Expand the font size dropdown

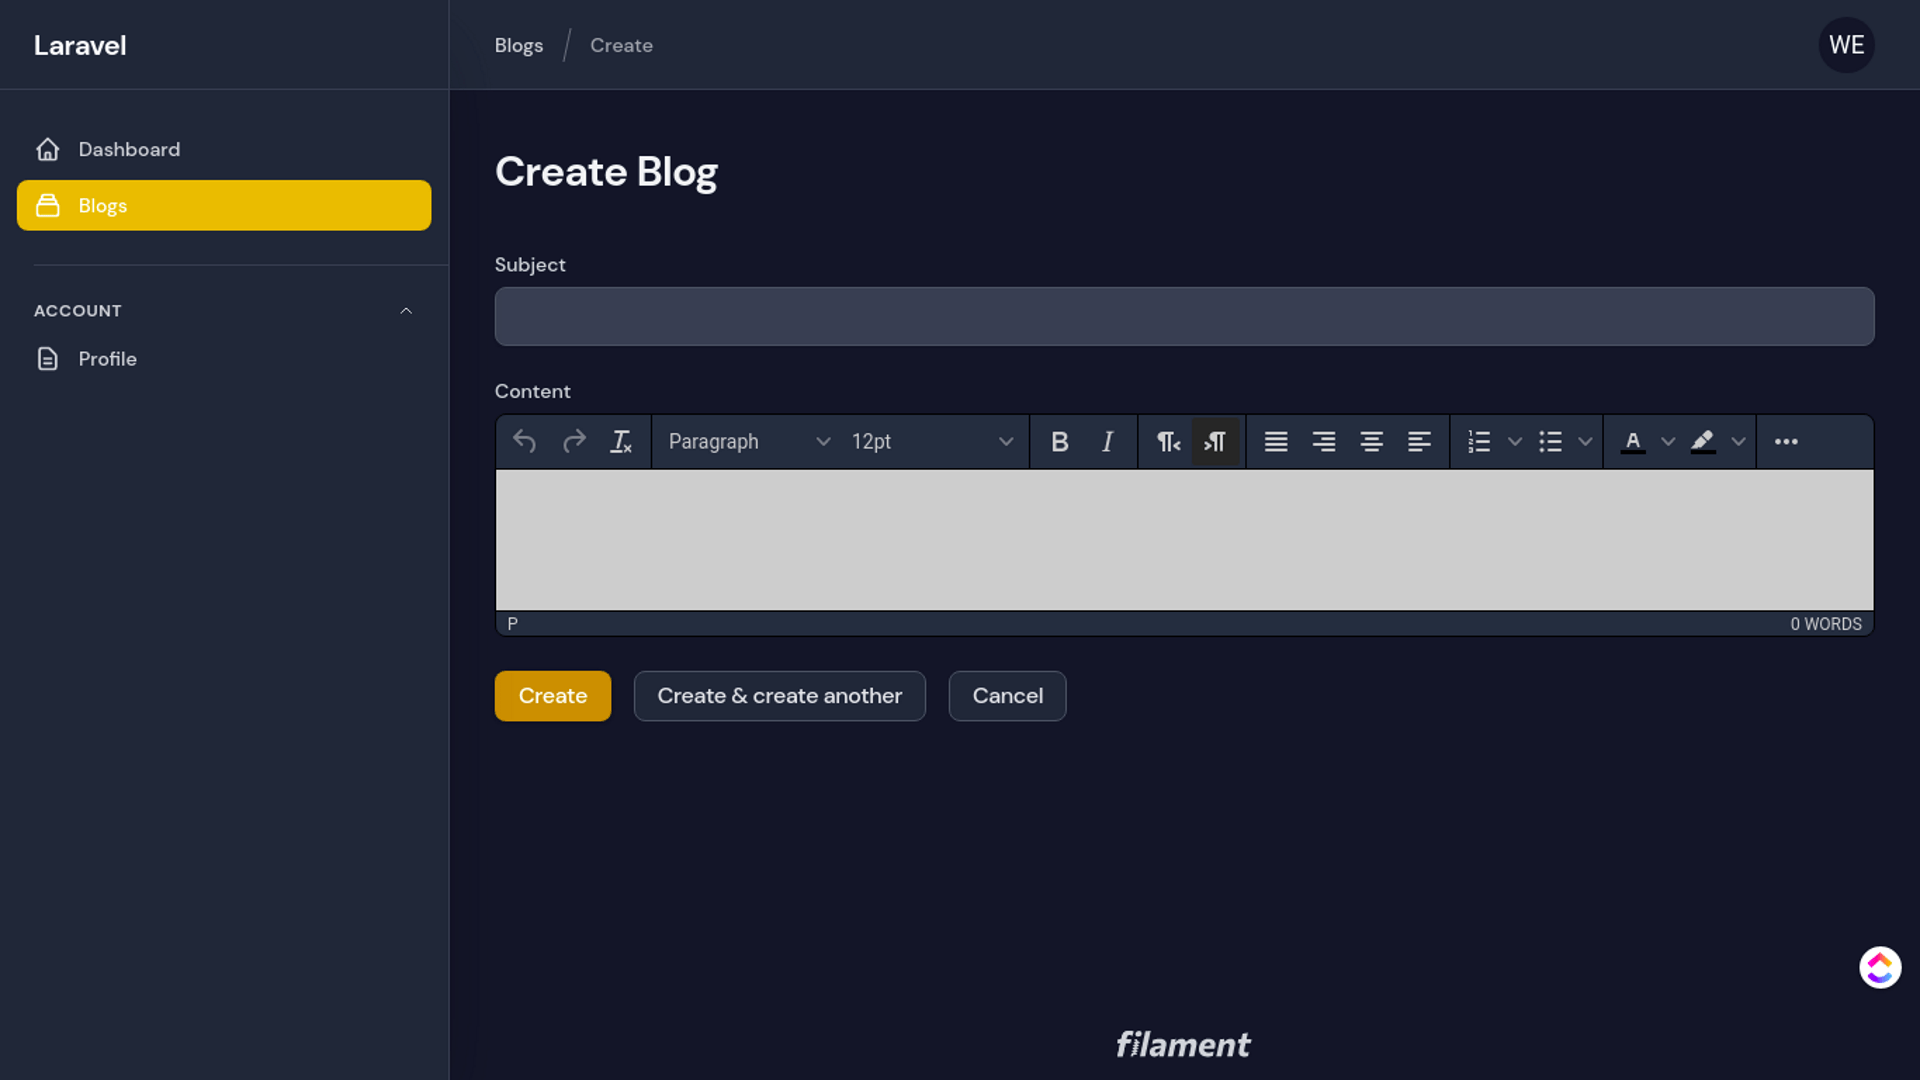tap(1005, 440)
